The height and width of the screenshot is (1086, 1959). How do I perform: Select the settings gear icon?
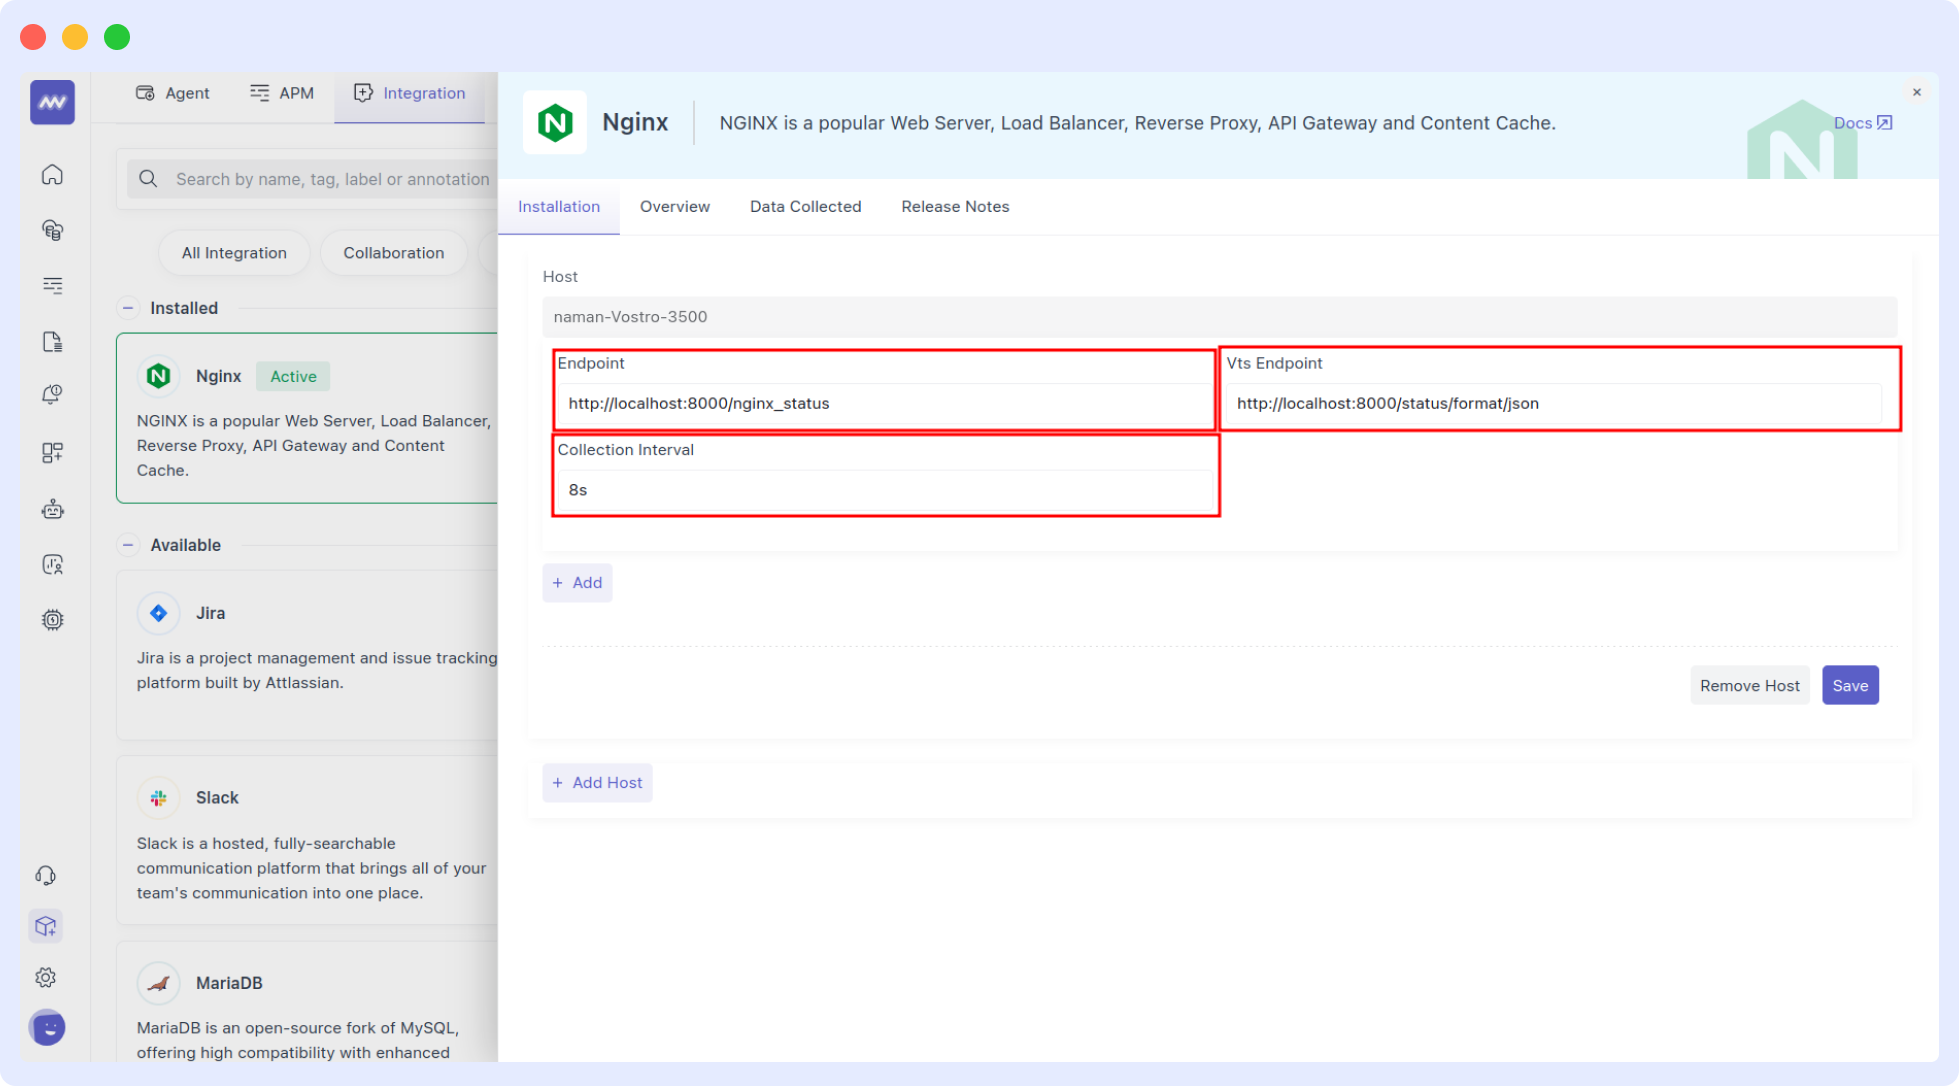tap(47, 978)
